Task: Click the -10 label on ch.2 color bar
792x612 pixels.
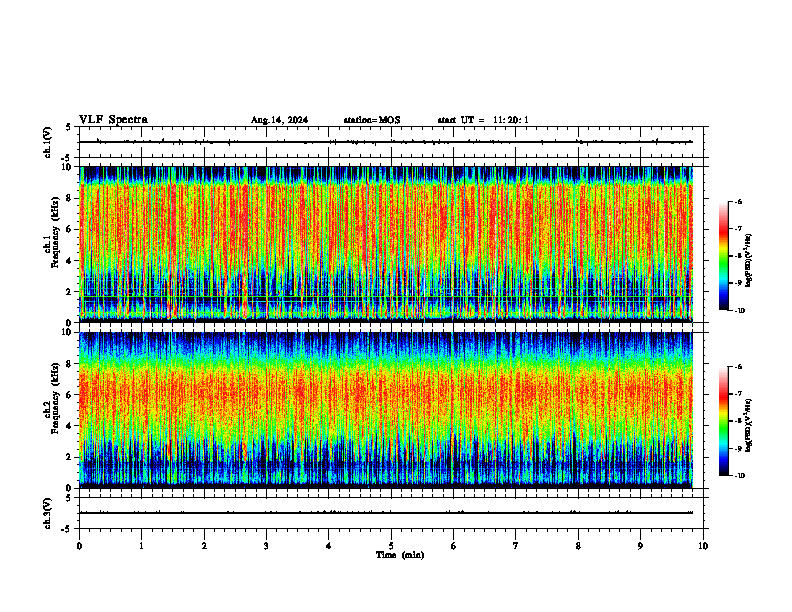Action: pyautogui.click(x=739, y=476)
